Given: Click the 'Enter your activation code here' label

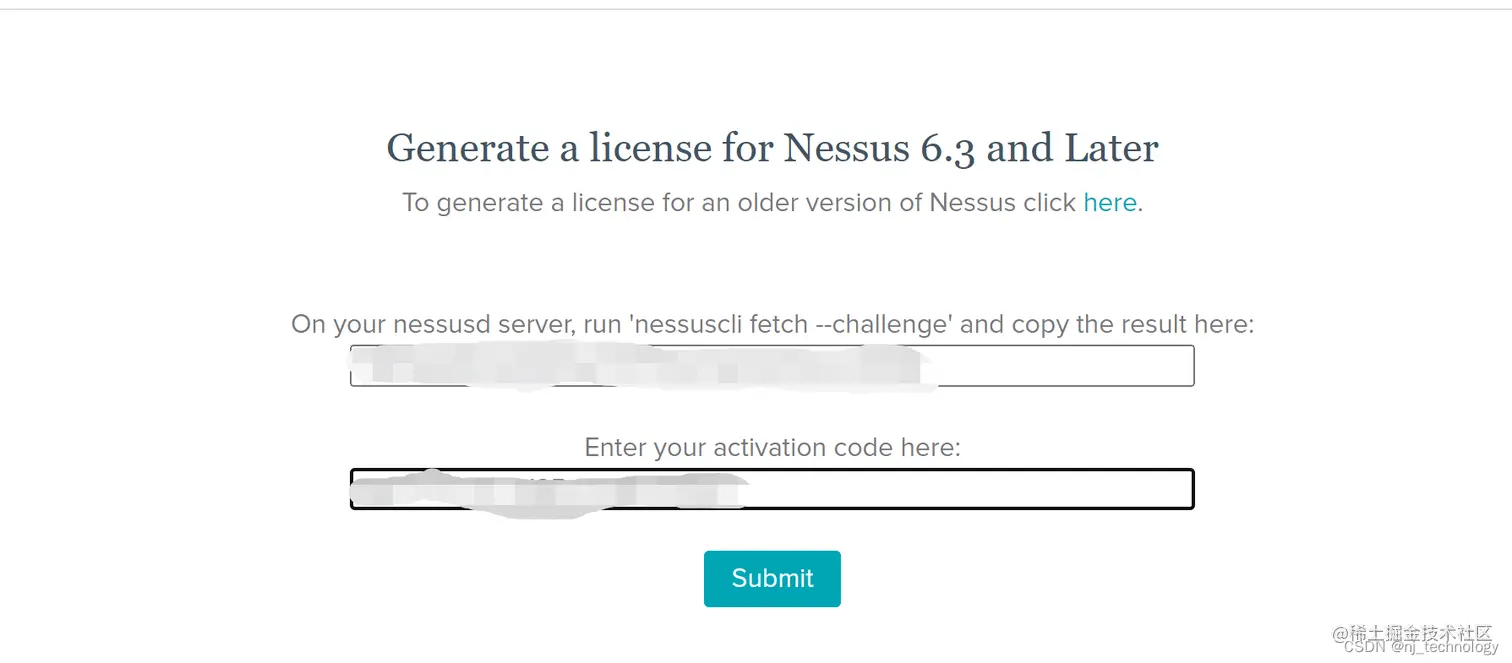Looking at the screenshot, I should 772,447.
